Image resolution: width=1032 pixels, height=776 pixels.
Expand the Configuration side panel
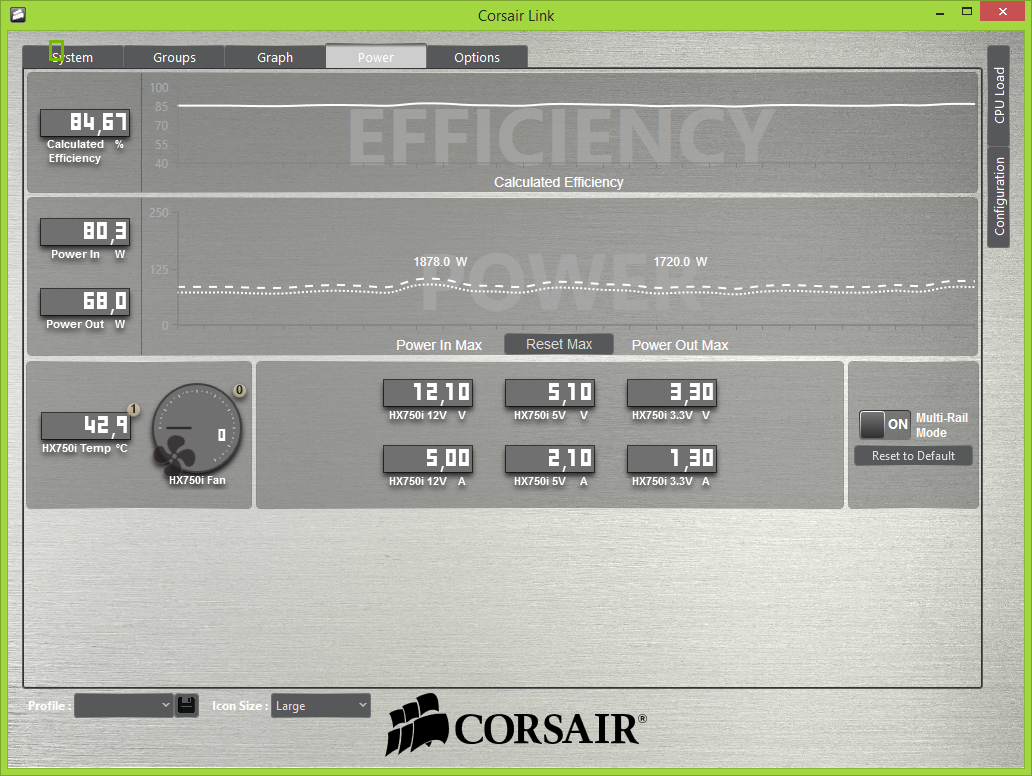(998, 196)
